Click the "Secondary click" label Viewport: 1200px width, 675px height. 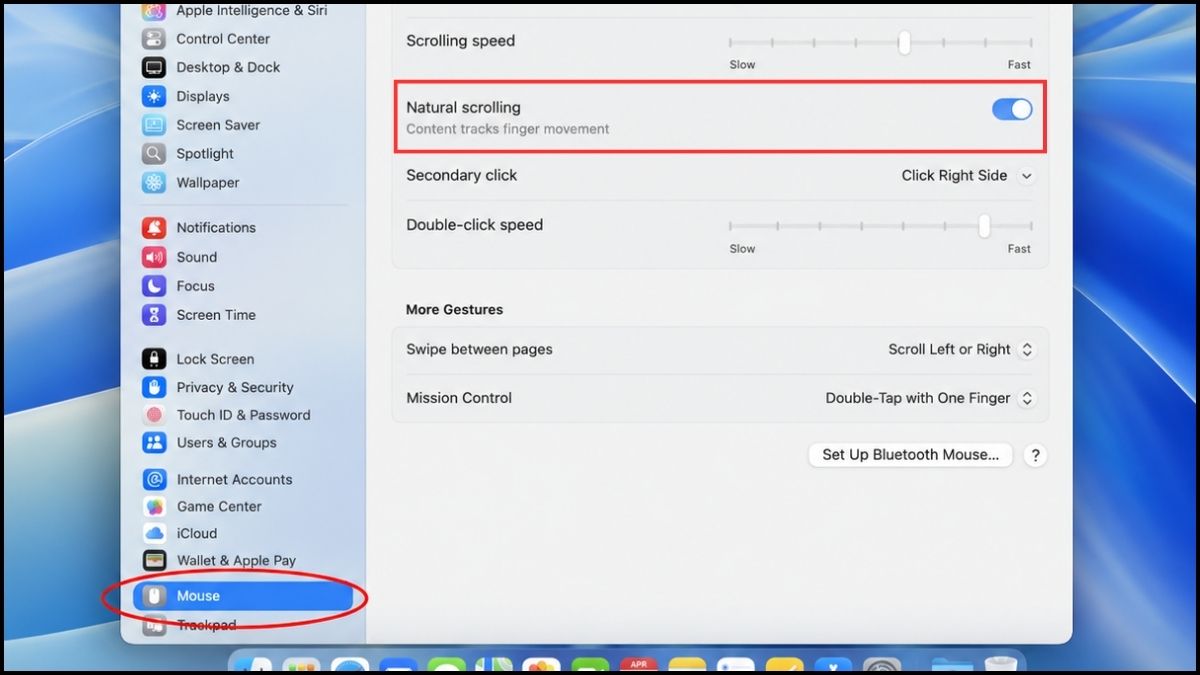[x=462, y=175]
